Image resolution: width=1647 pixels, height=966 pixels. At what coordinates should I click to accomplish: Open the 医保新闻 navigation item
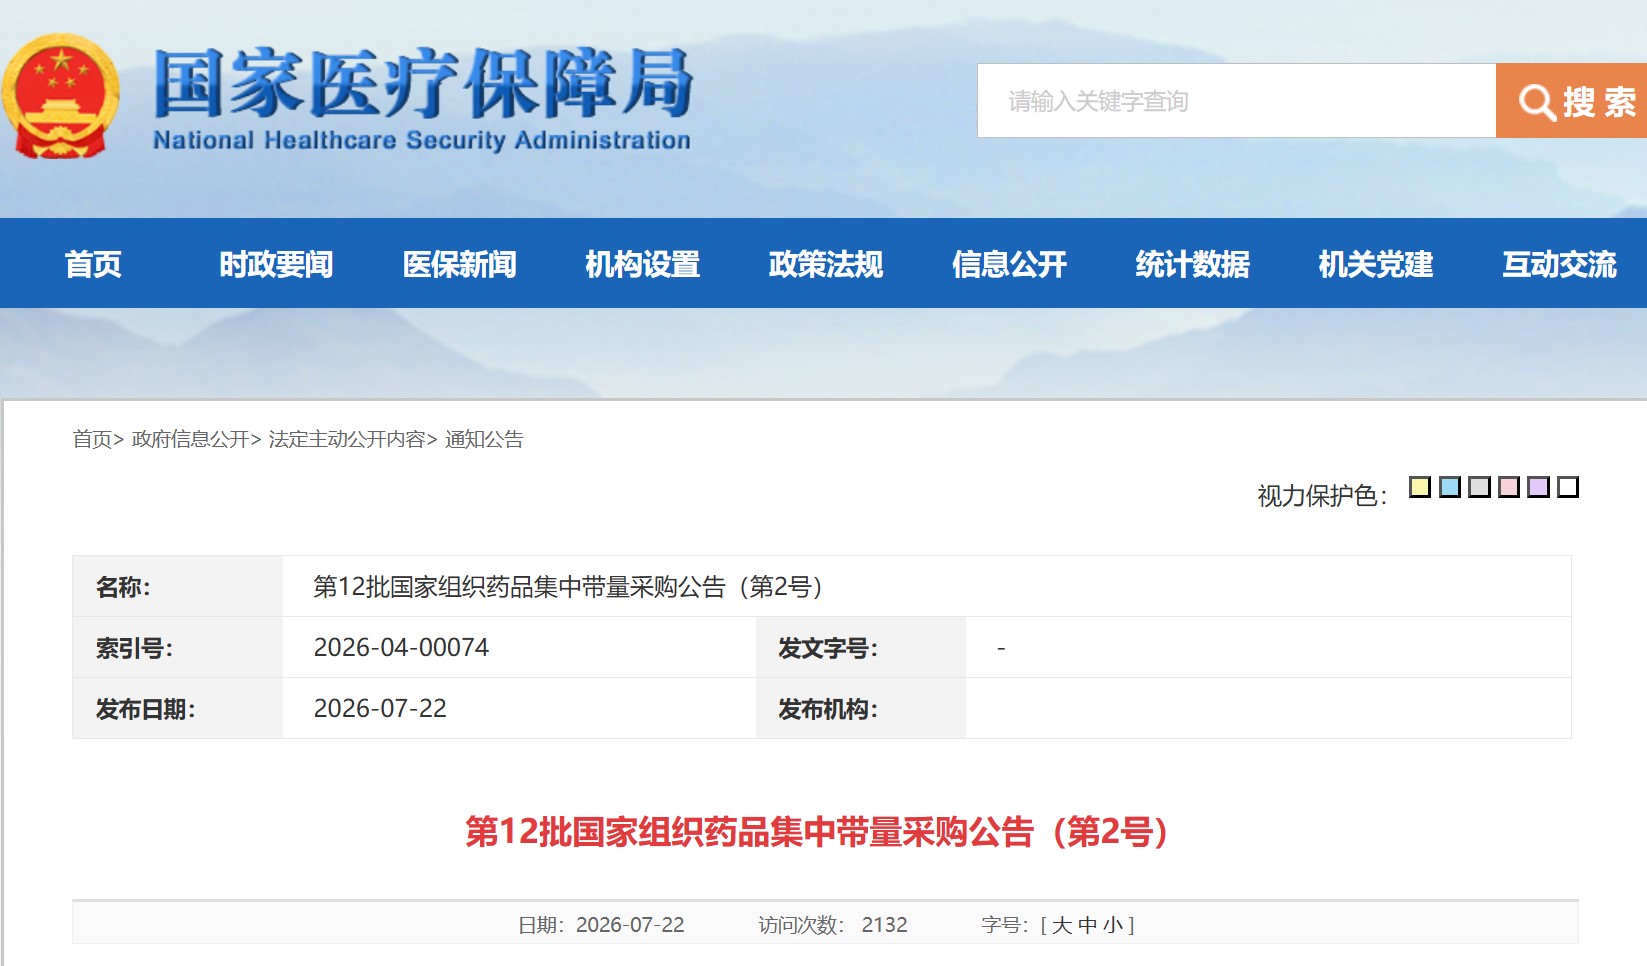(459, 264)
